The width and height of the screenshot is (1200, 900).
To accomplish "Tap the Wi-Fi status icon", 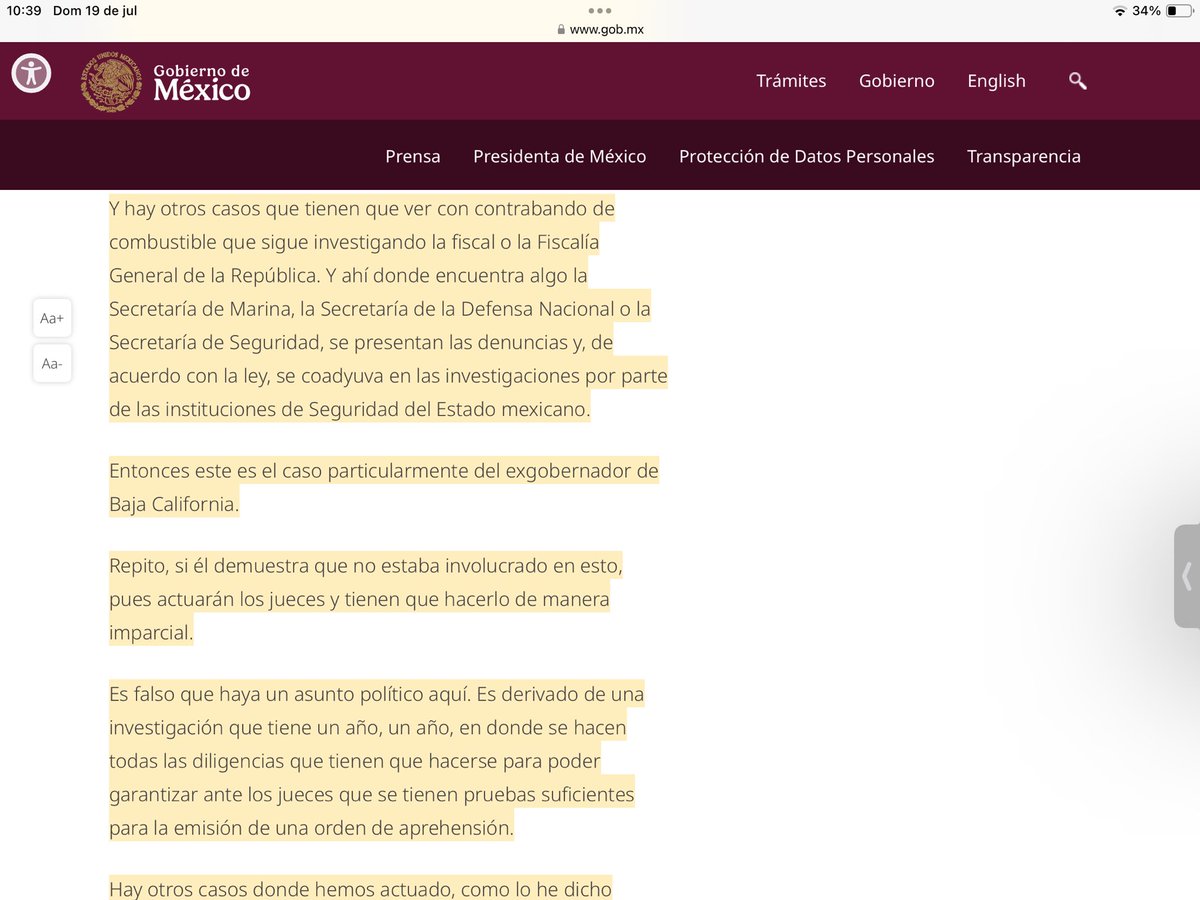I will tap(1119, 11).
